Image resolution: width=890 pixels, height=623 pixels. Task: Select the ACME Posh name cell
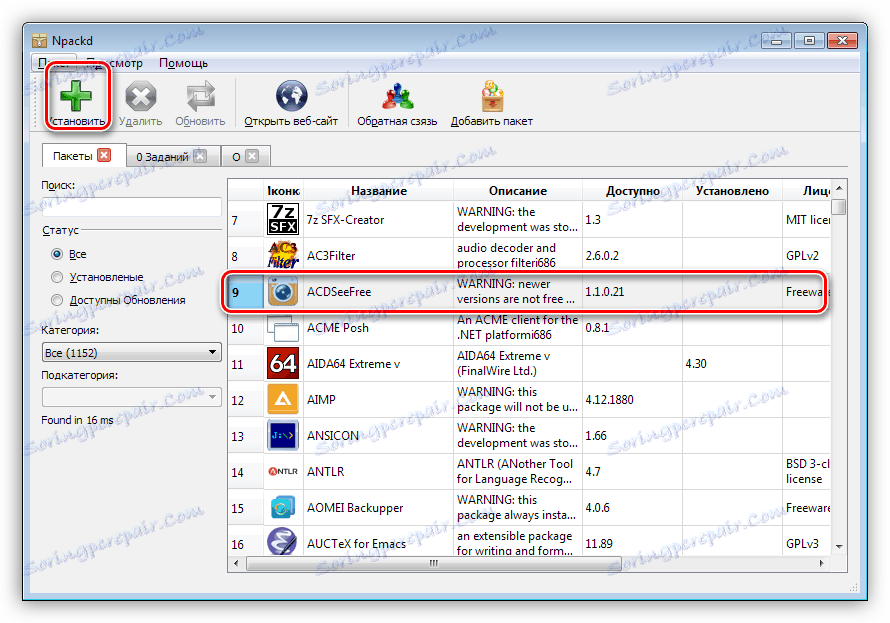coord(378,327)
